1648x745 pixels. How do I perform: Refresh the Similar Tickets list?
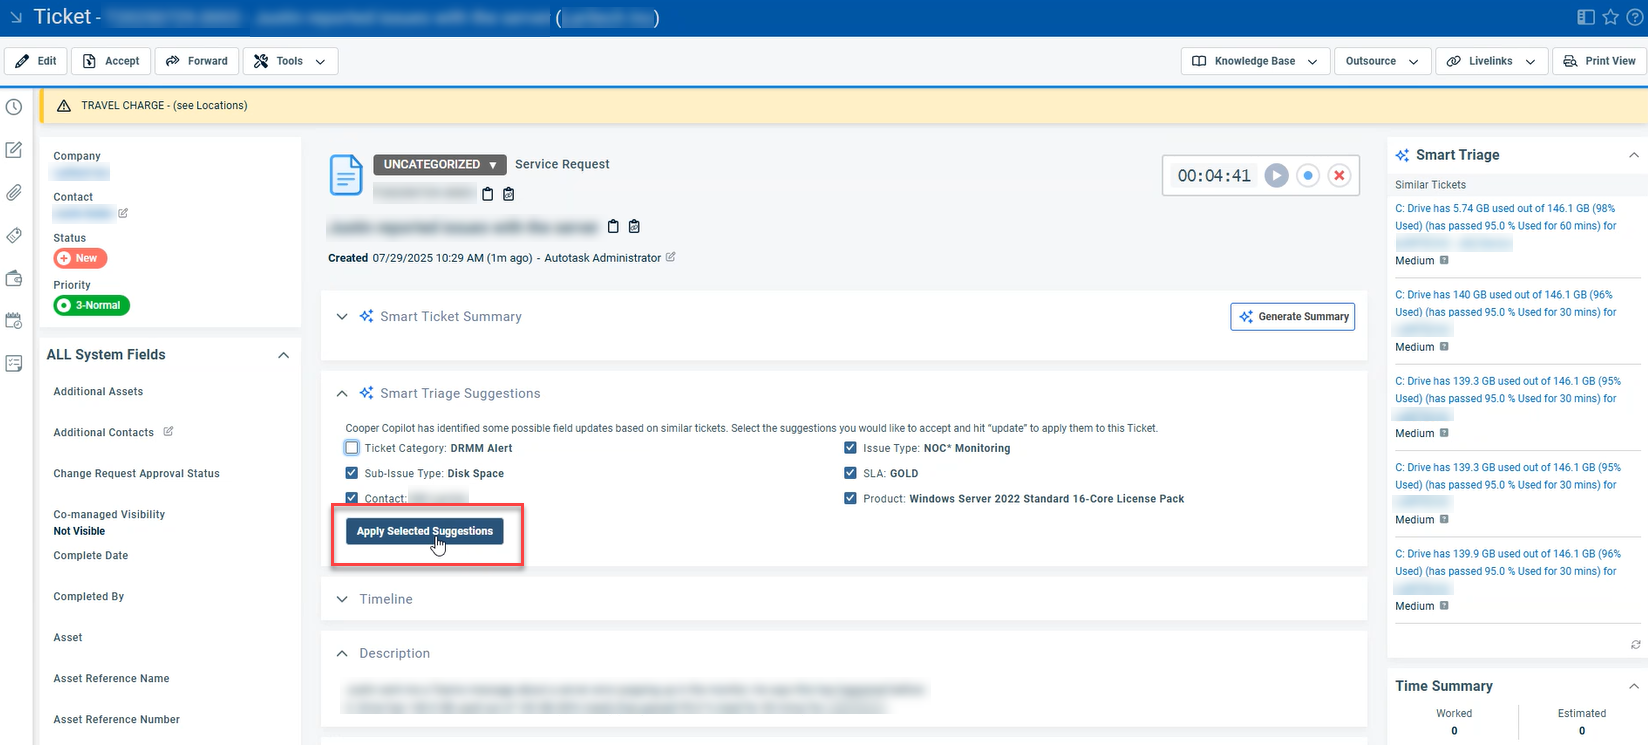pos(1635,645)
